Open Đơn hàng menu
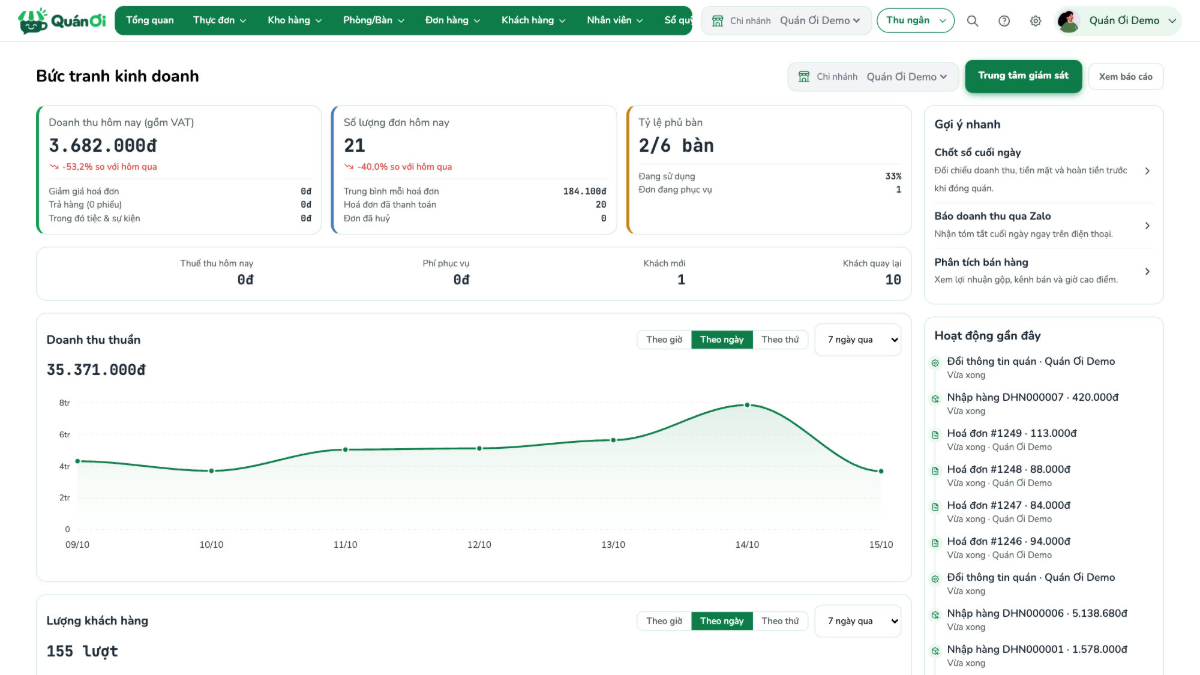The width and height of the screenshot is (1200, 675). pos(453,21)
